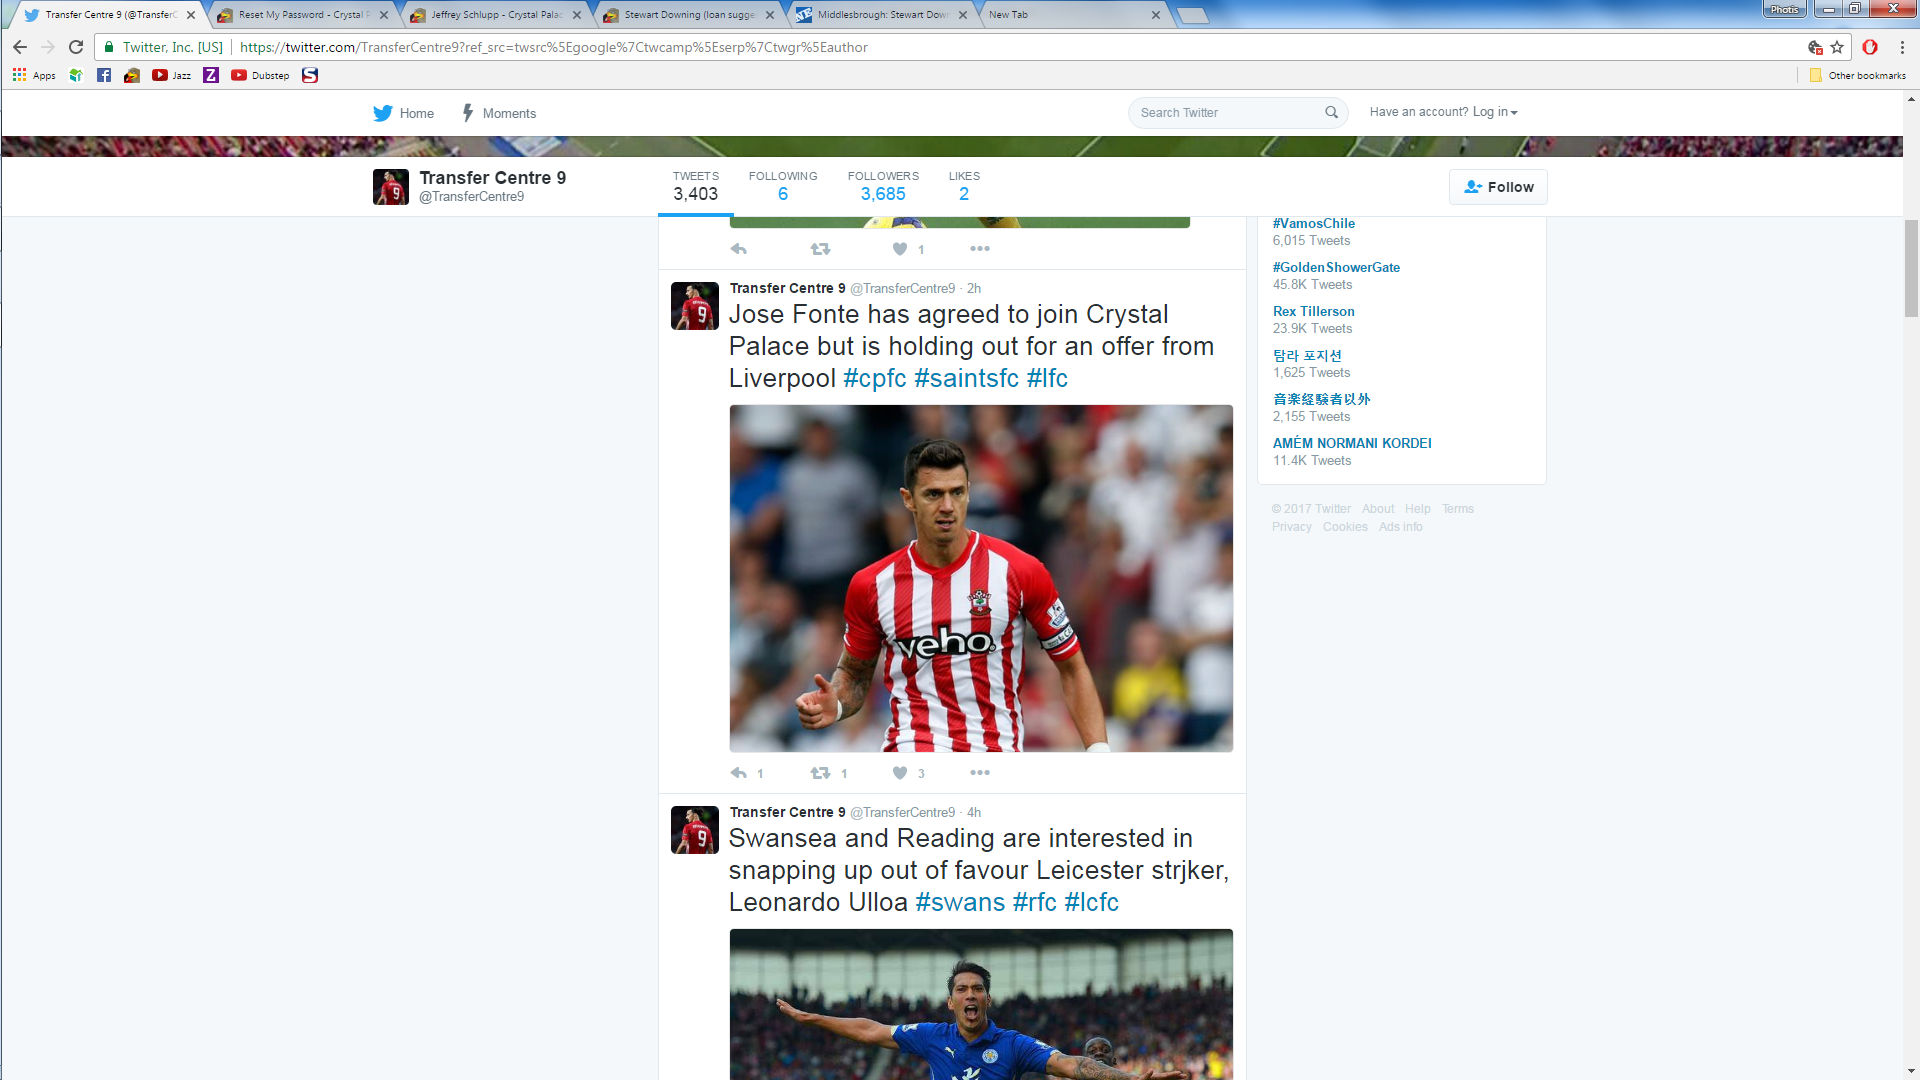Image resolution: width=1920 pixels, height=1080 pixels.
Task: Open Moments via the lightning icon
Action: (467, 113)
